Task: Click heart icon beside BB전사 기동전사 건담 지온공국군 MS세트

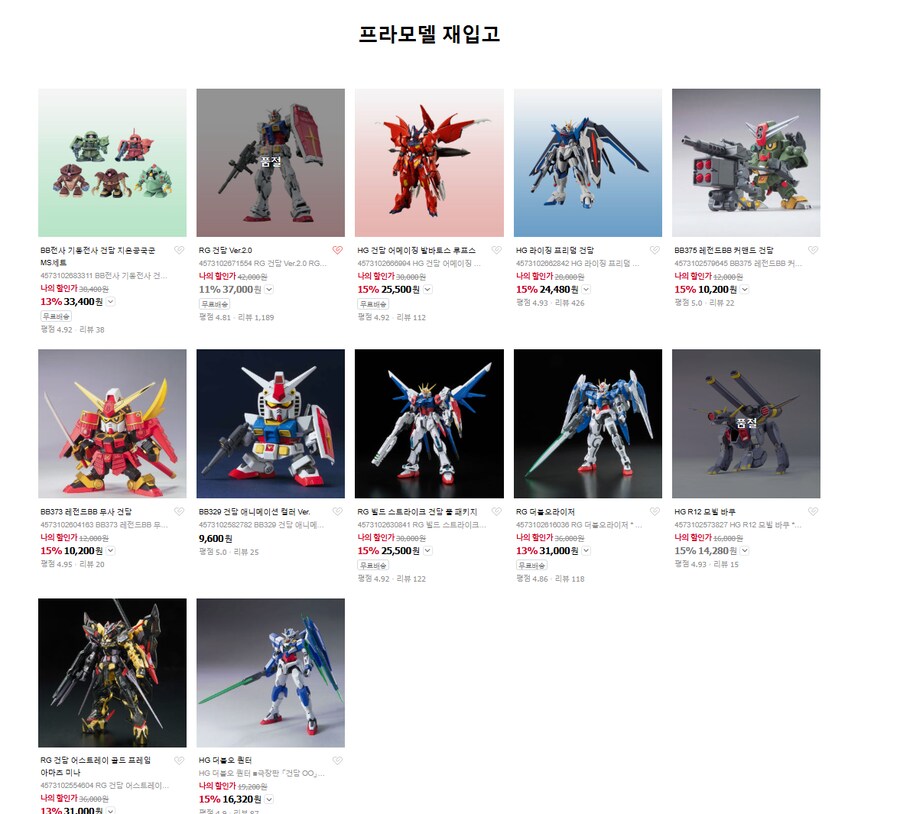Action: point(179,250)
